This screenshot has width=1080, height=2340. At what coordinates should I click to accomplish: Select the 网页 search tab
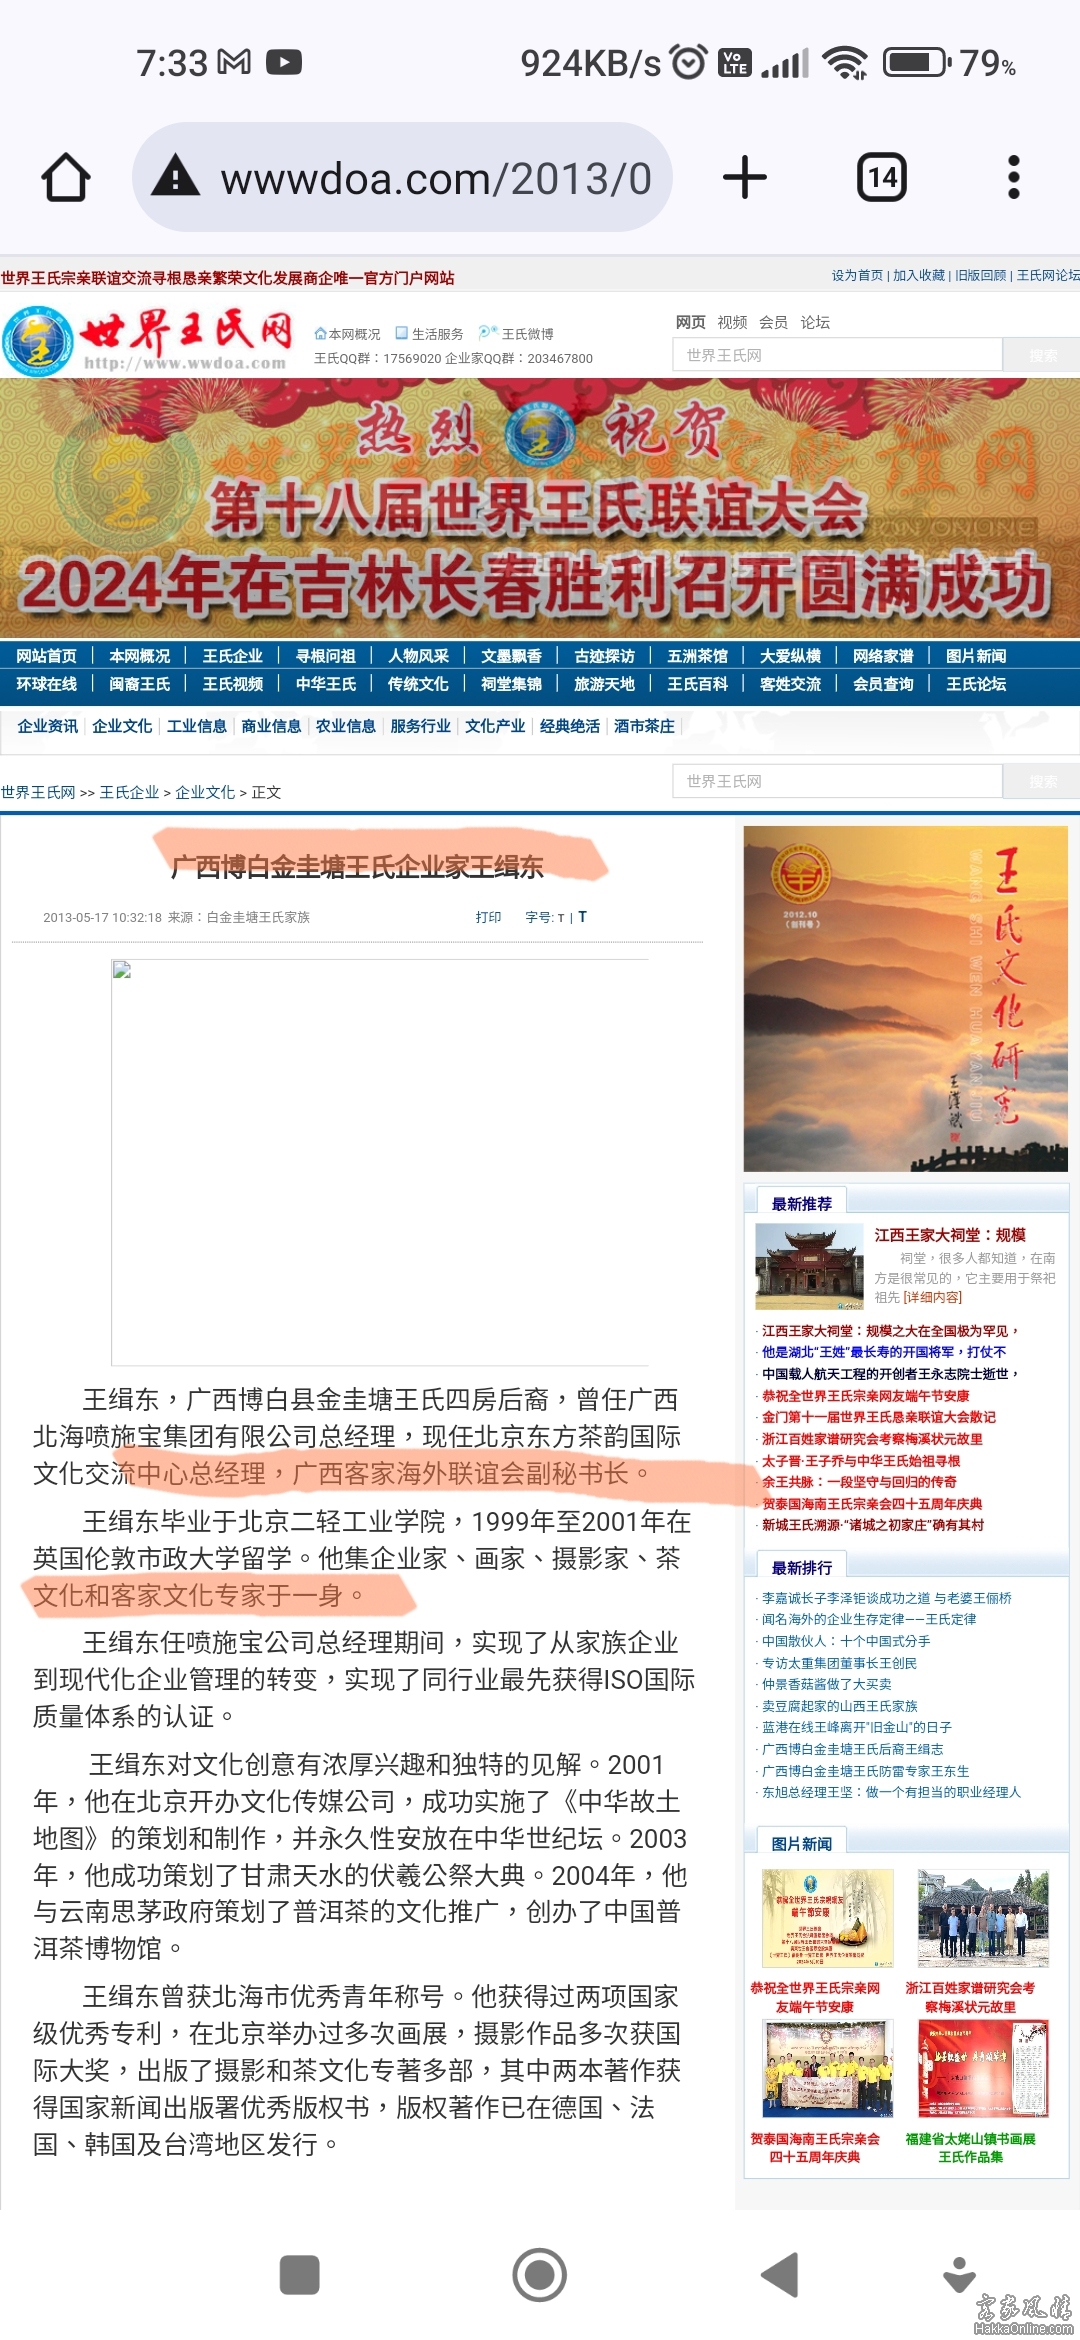[690, 322]
